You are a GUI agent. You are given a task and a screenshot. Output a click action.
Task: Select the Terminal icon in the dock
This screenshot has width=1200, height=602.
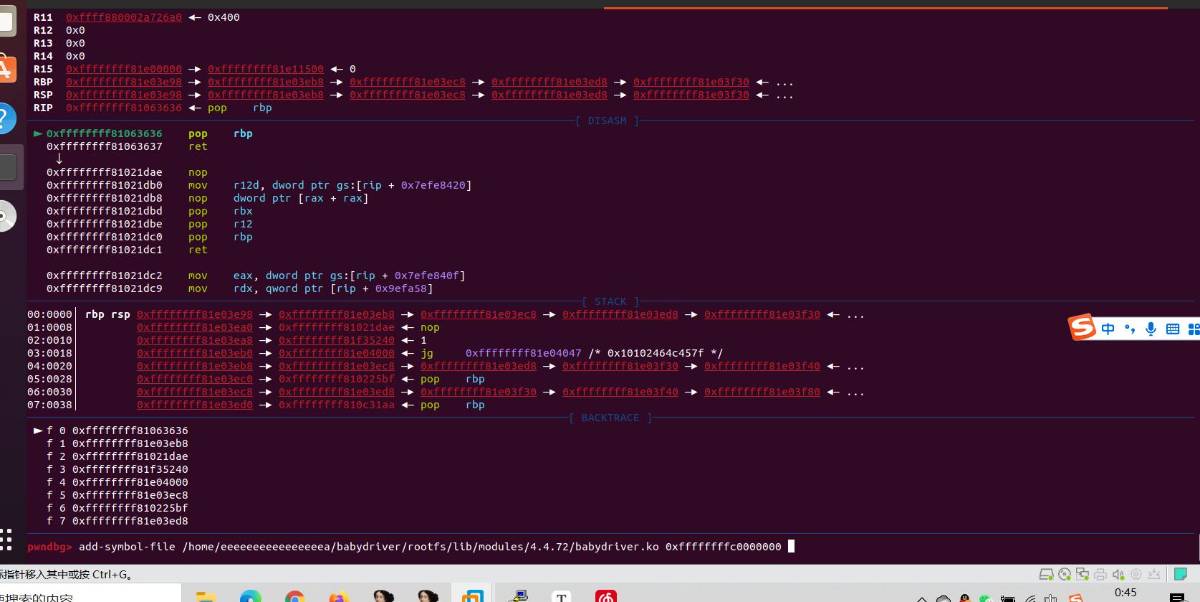point(6,166)
